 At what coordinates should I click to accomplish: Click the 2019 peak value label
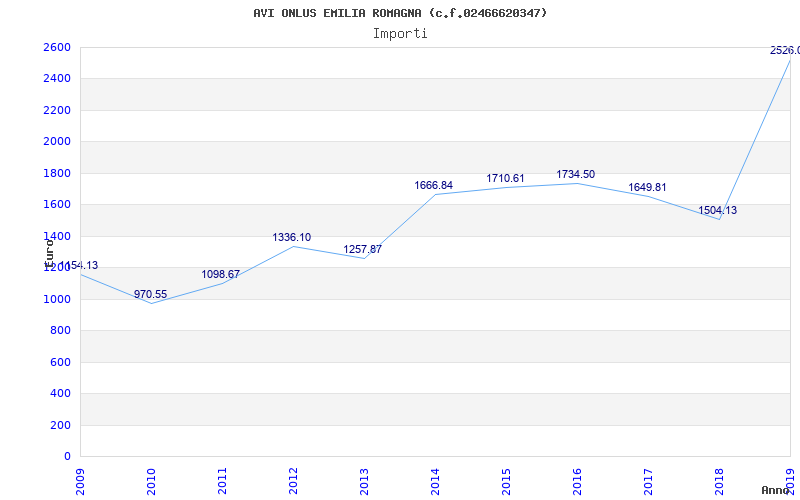click(x=785, y=50)
